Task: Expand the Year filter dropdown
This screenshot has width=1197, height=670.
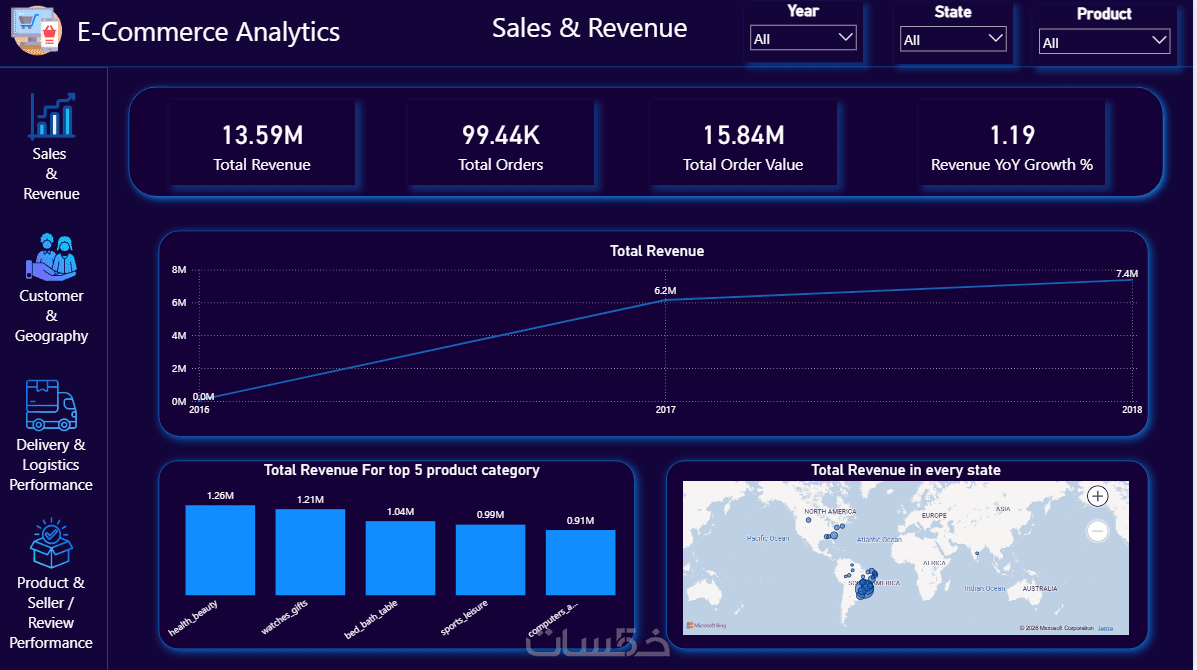Action: pos(802,38)
